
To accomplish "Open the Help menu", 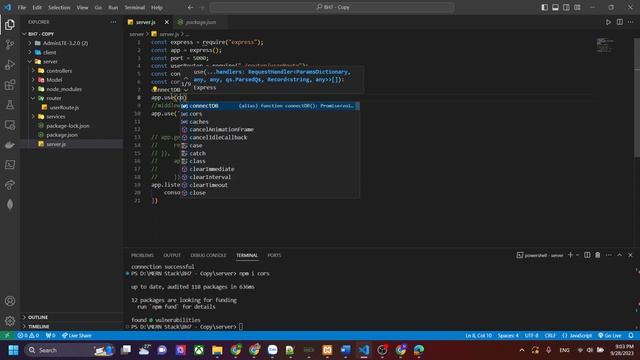I will tap(157, 7).
